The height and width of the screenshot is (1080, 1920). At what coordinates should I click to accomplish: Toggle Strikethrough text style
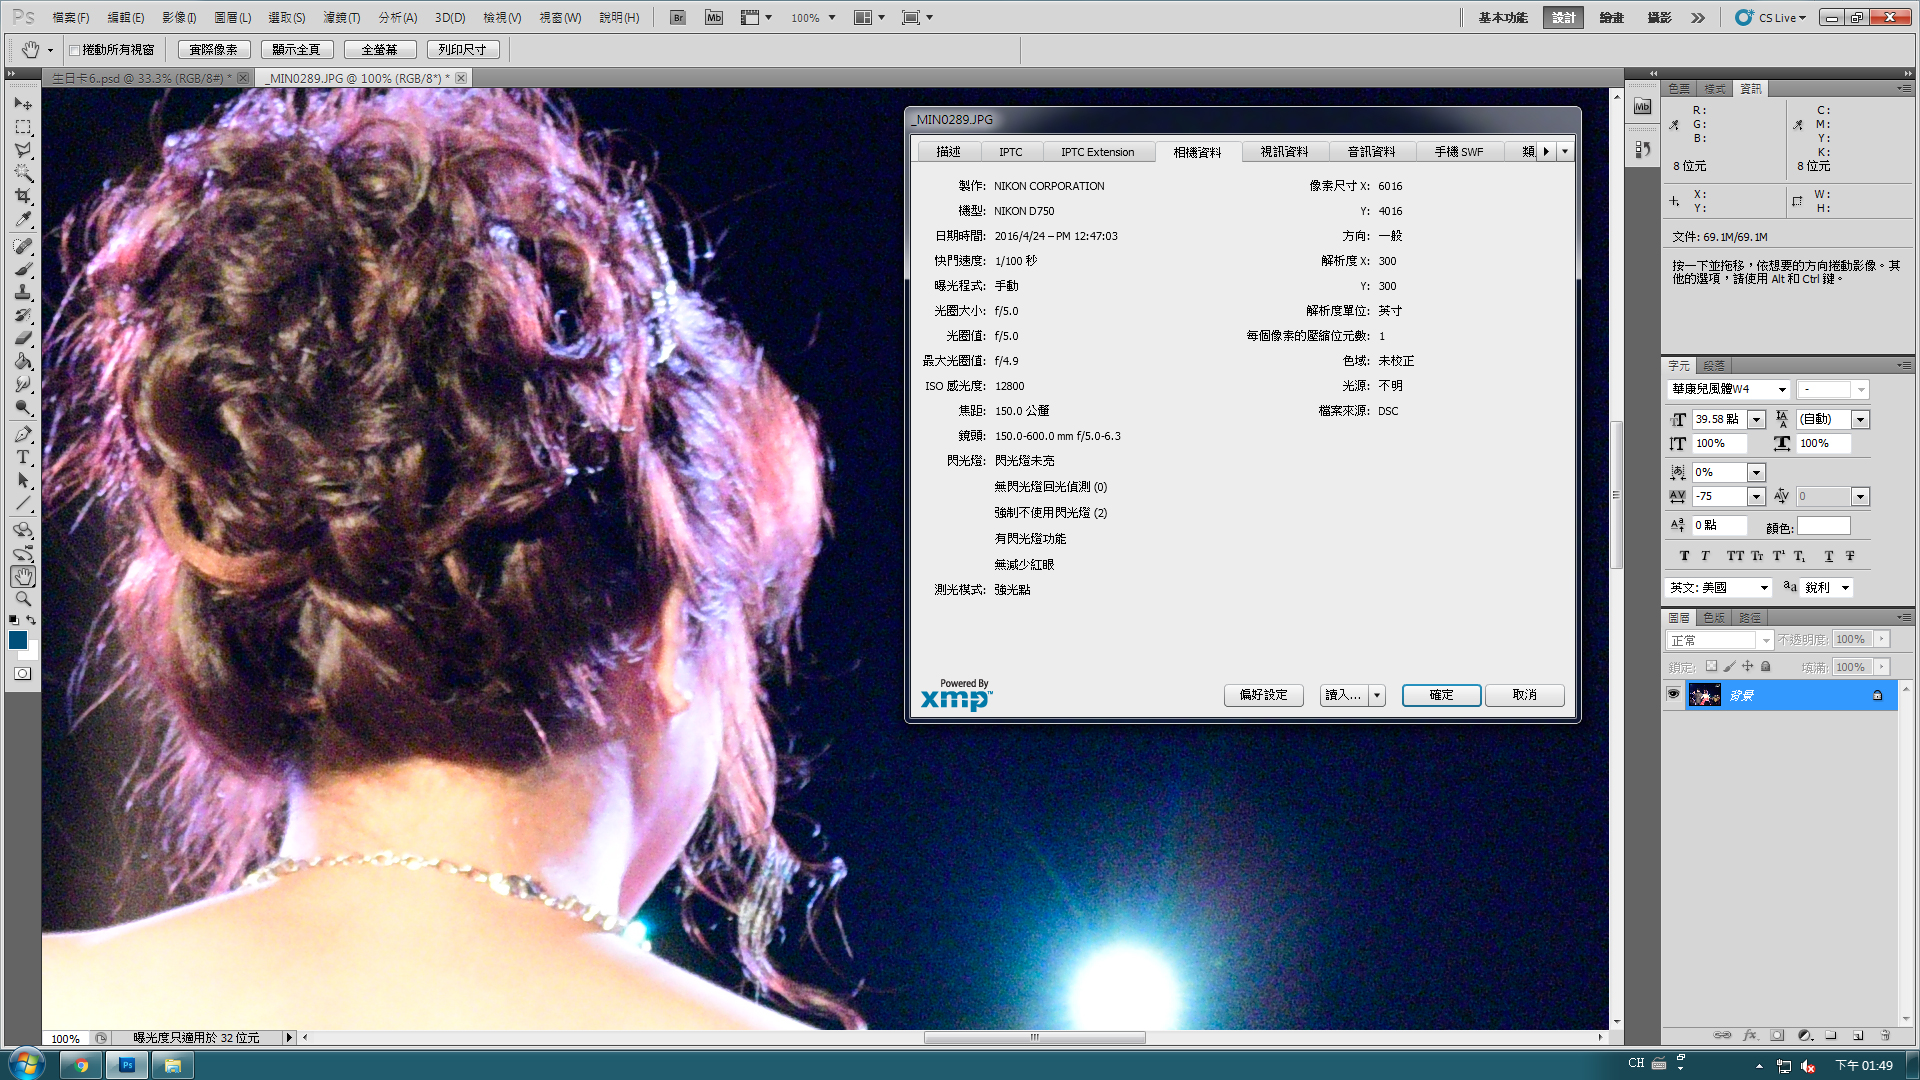click(1850, 556)
